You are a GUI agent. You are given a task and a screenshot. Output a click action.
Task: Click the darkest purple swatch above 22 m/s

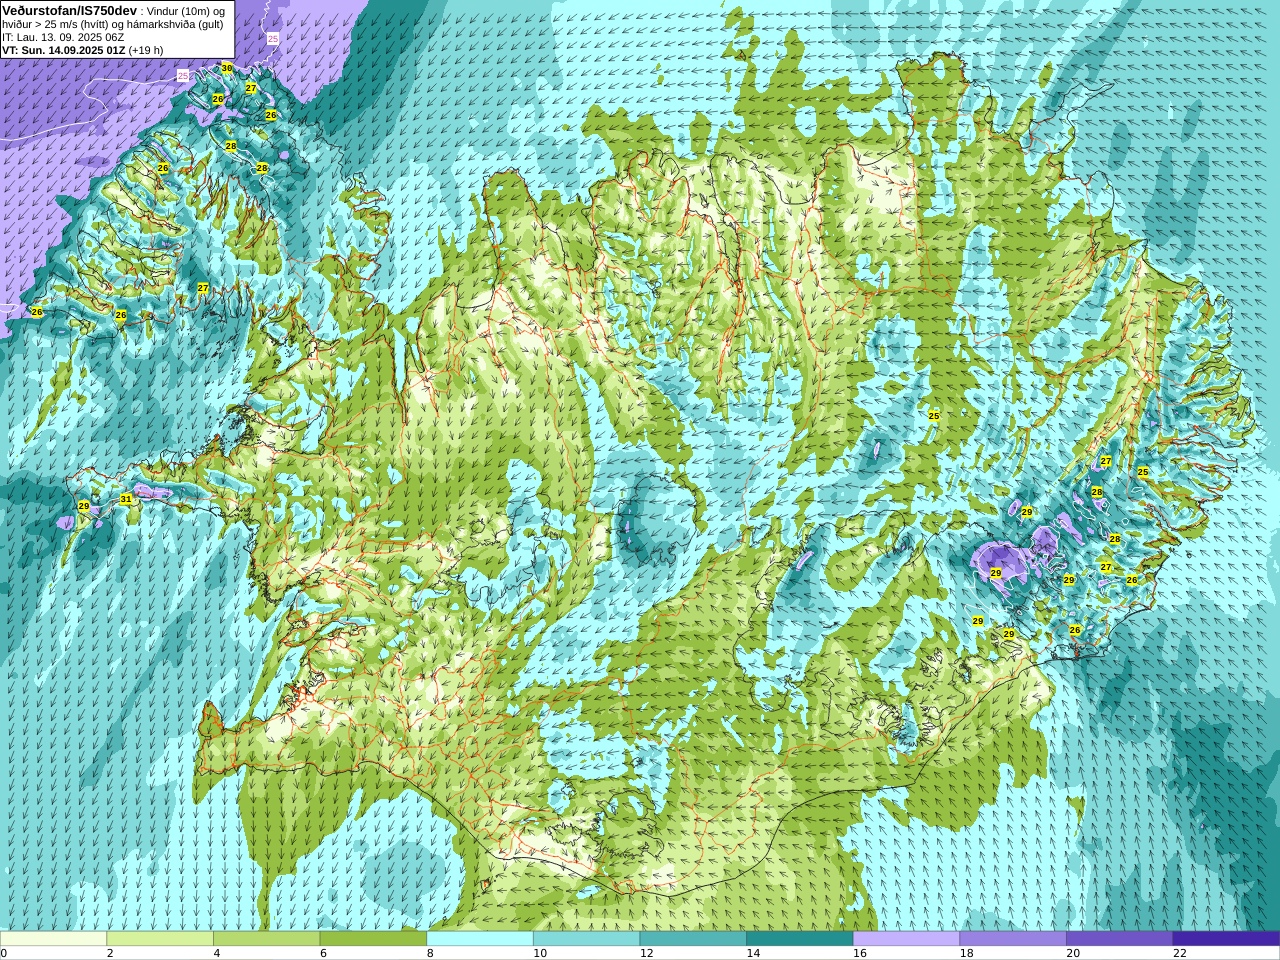(x=1226, y=938)
